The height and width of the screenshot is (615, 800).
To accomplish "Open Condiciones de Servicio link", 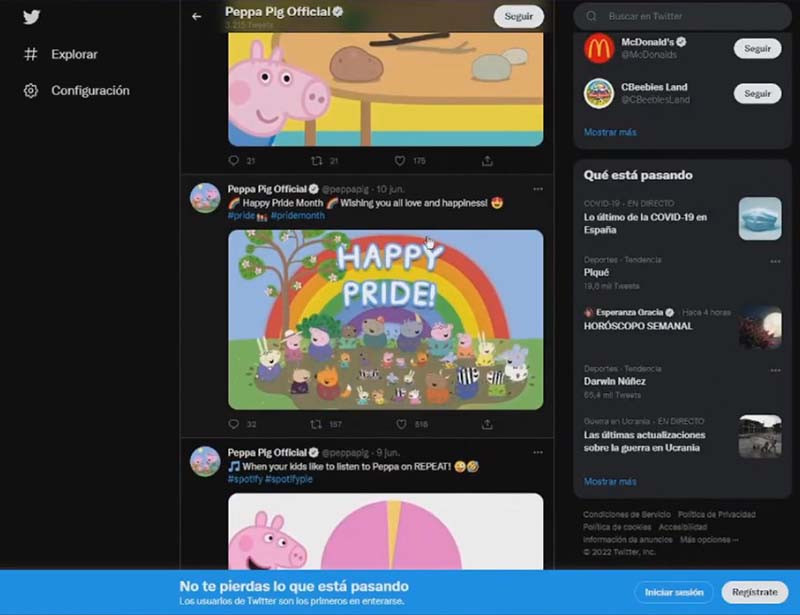I will (x=627, y=514).
